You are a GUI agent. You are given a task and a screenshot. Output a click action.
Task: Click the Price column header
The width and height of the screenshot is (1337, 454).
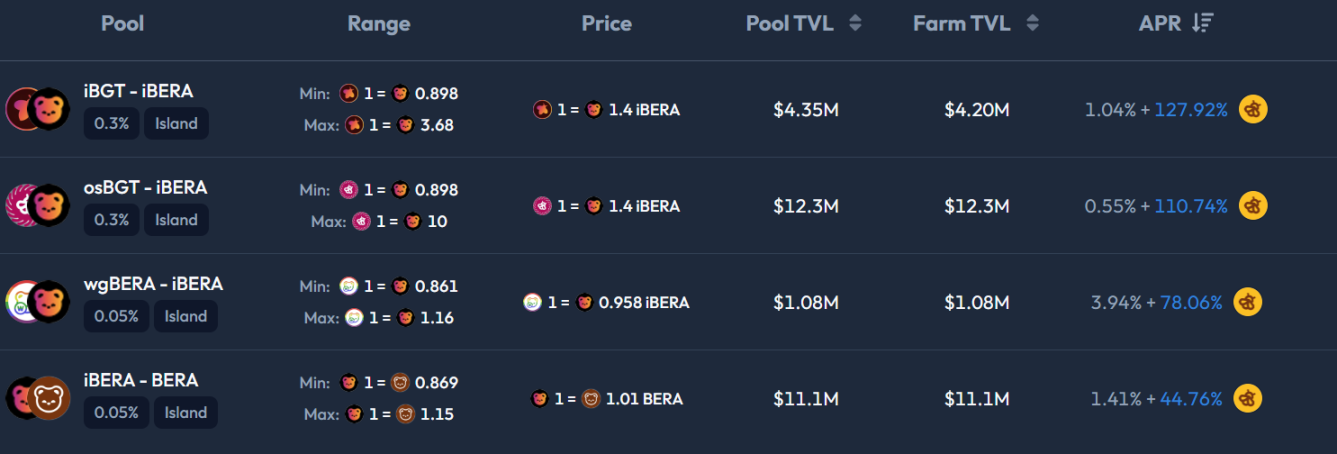coord(606,23)
